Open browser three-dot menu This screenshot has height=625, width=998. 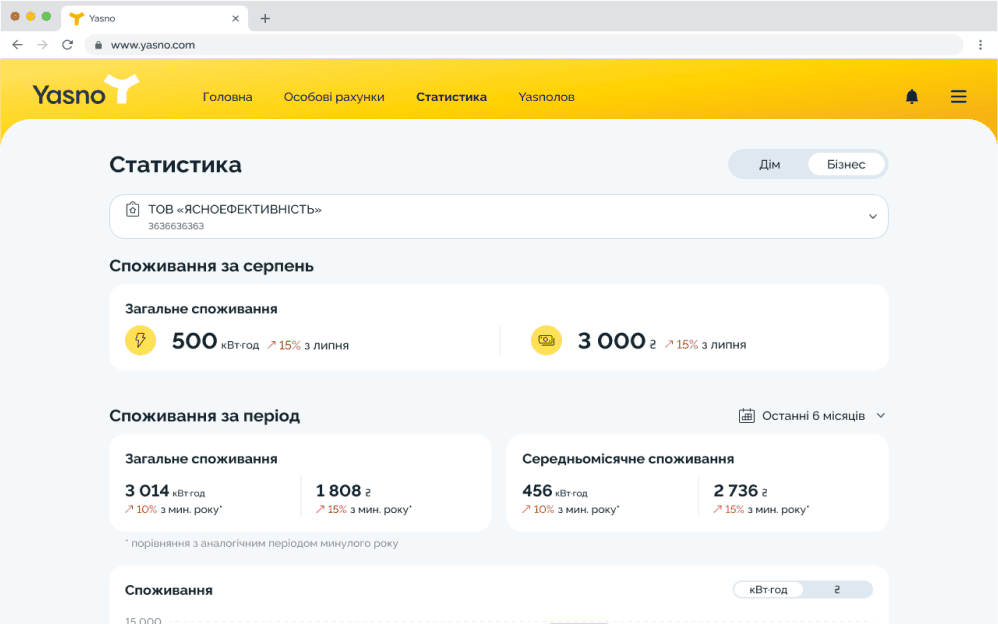tap(980, 45)
